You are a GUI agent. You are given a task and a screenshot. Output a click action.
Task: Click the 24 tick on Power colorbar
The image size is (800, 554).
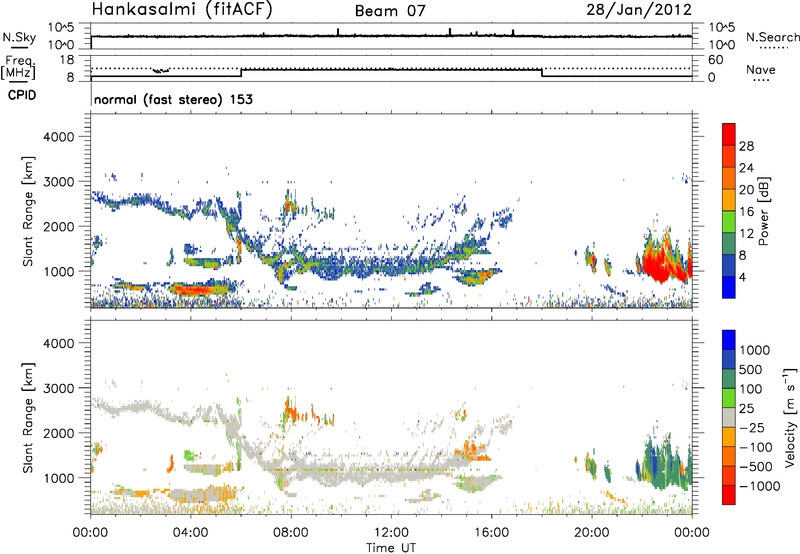[746, 168]
